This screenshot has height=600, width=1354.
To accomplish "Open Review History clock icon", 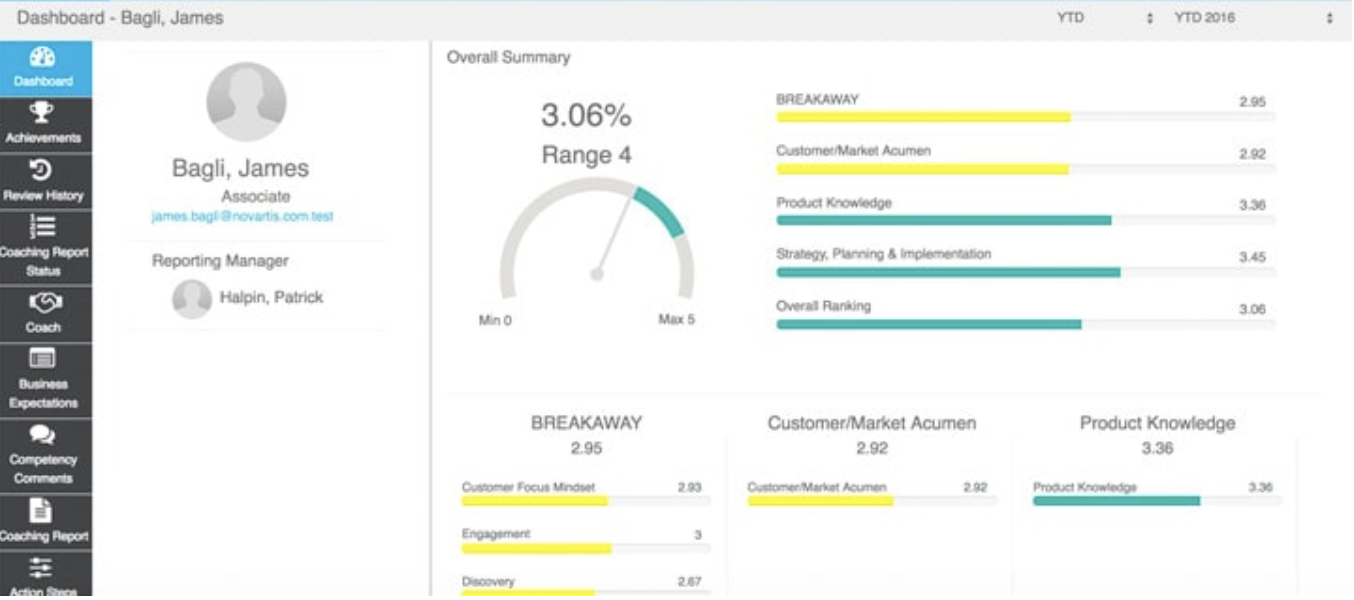I will pos(43,171).
